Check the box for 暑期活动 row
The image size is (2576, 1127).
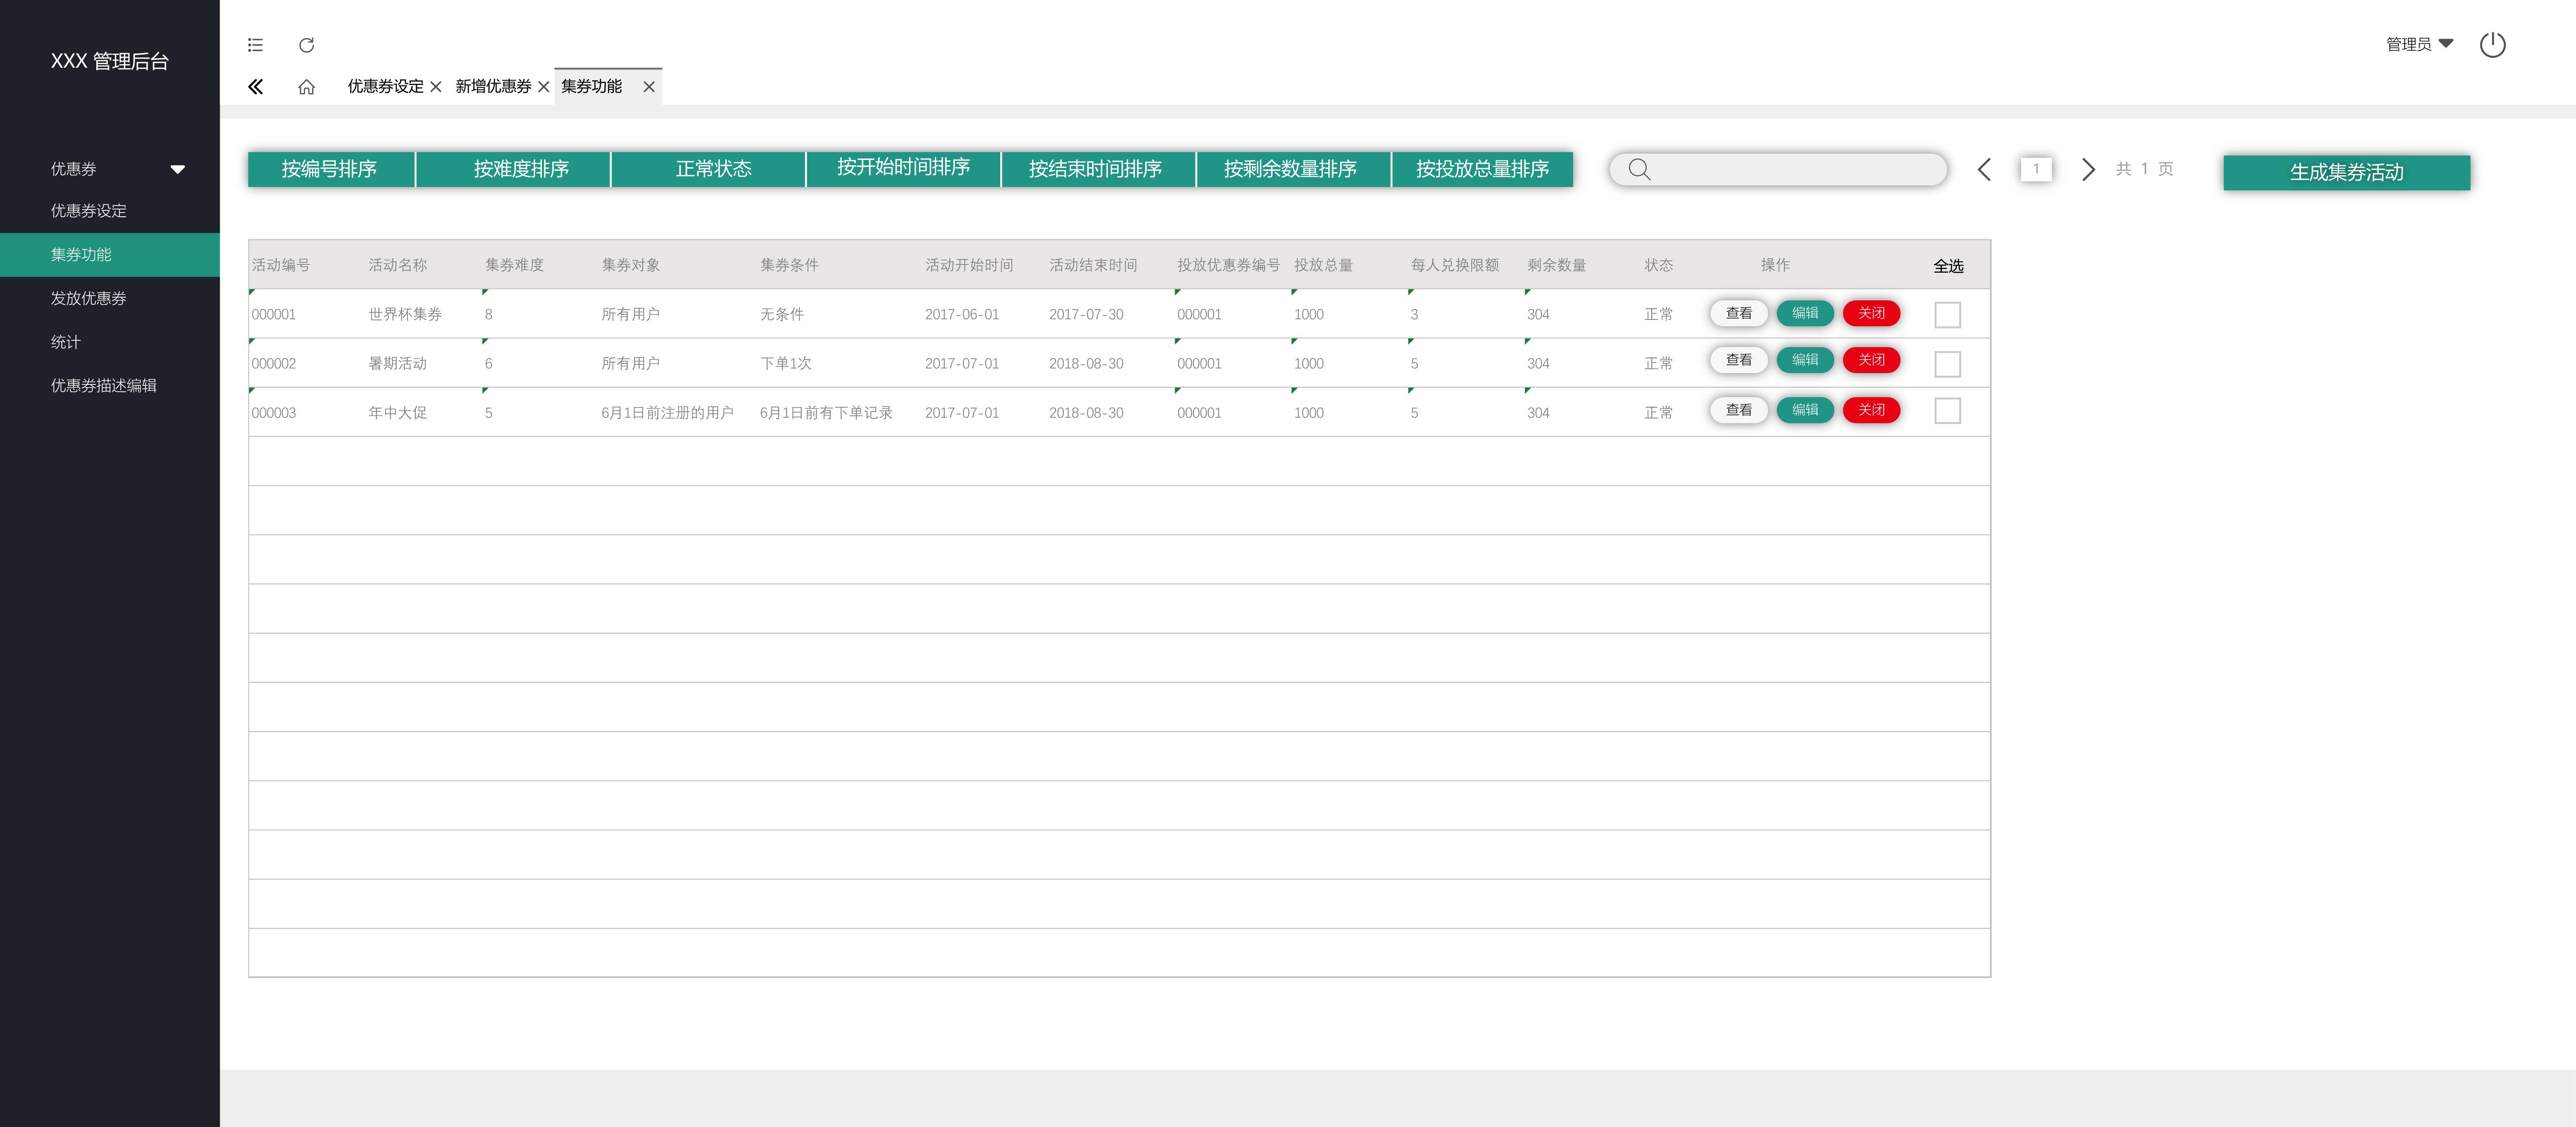click(1947, 364)
